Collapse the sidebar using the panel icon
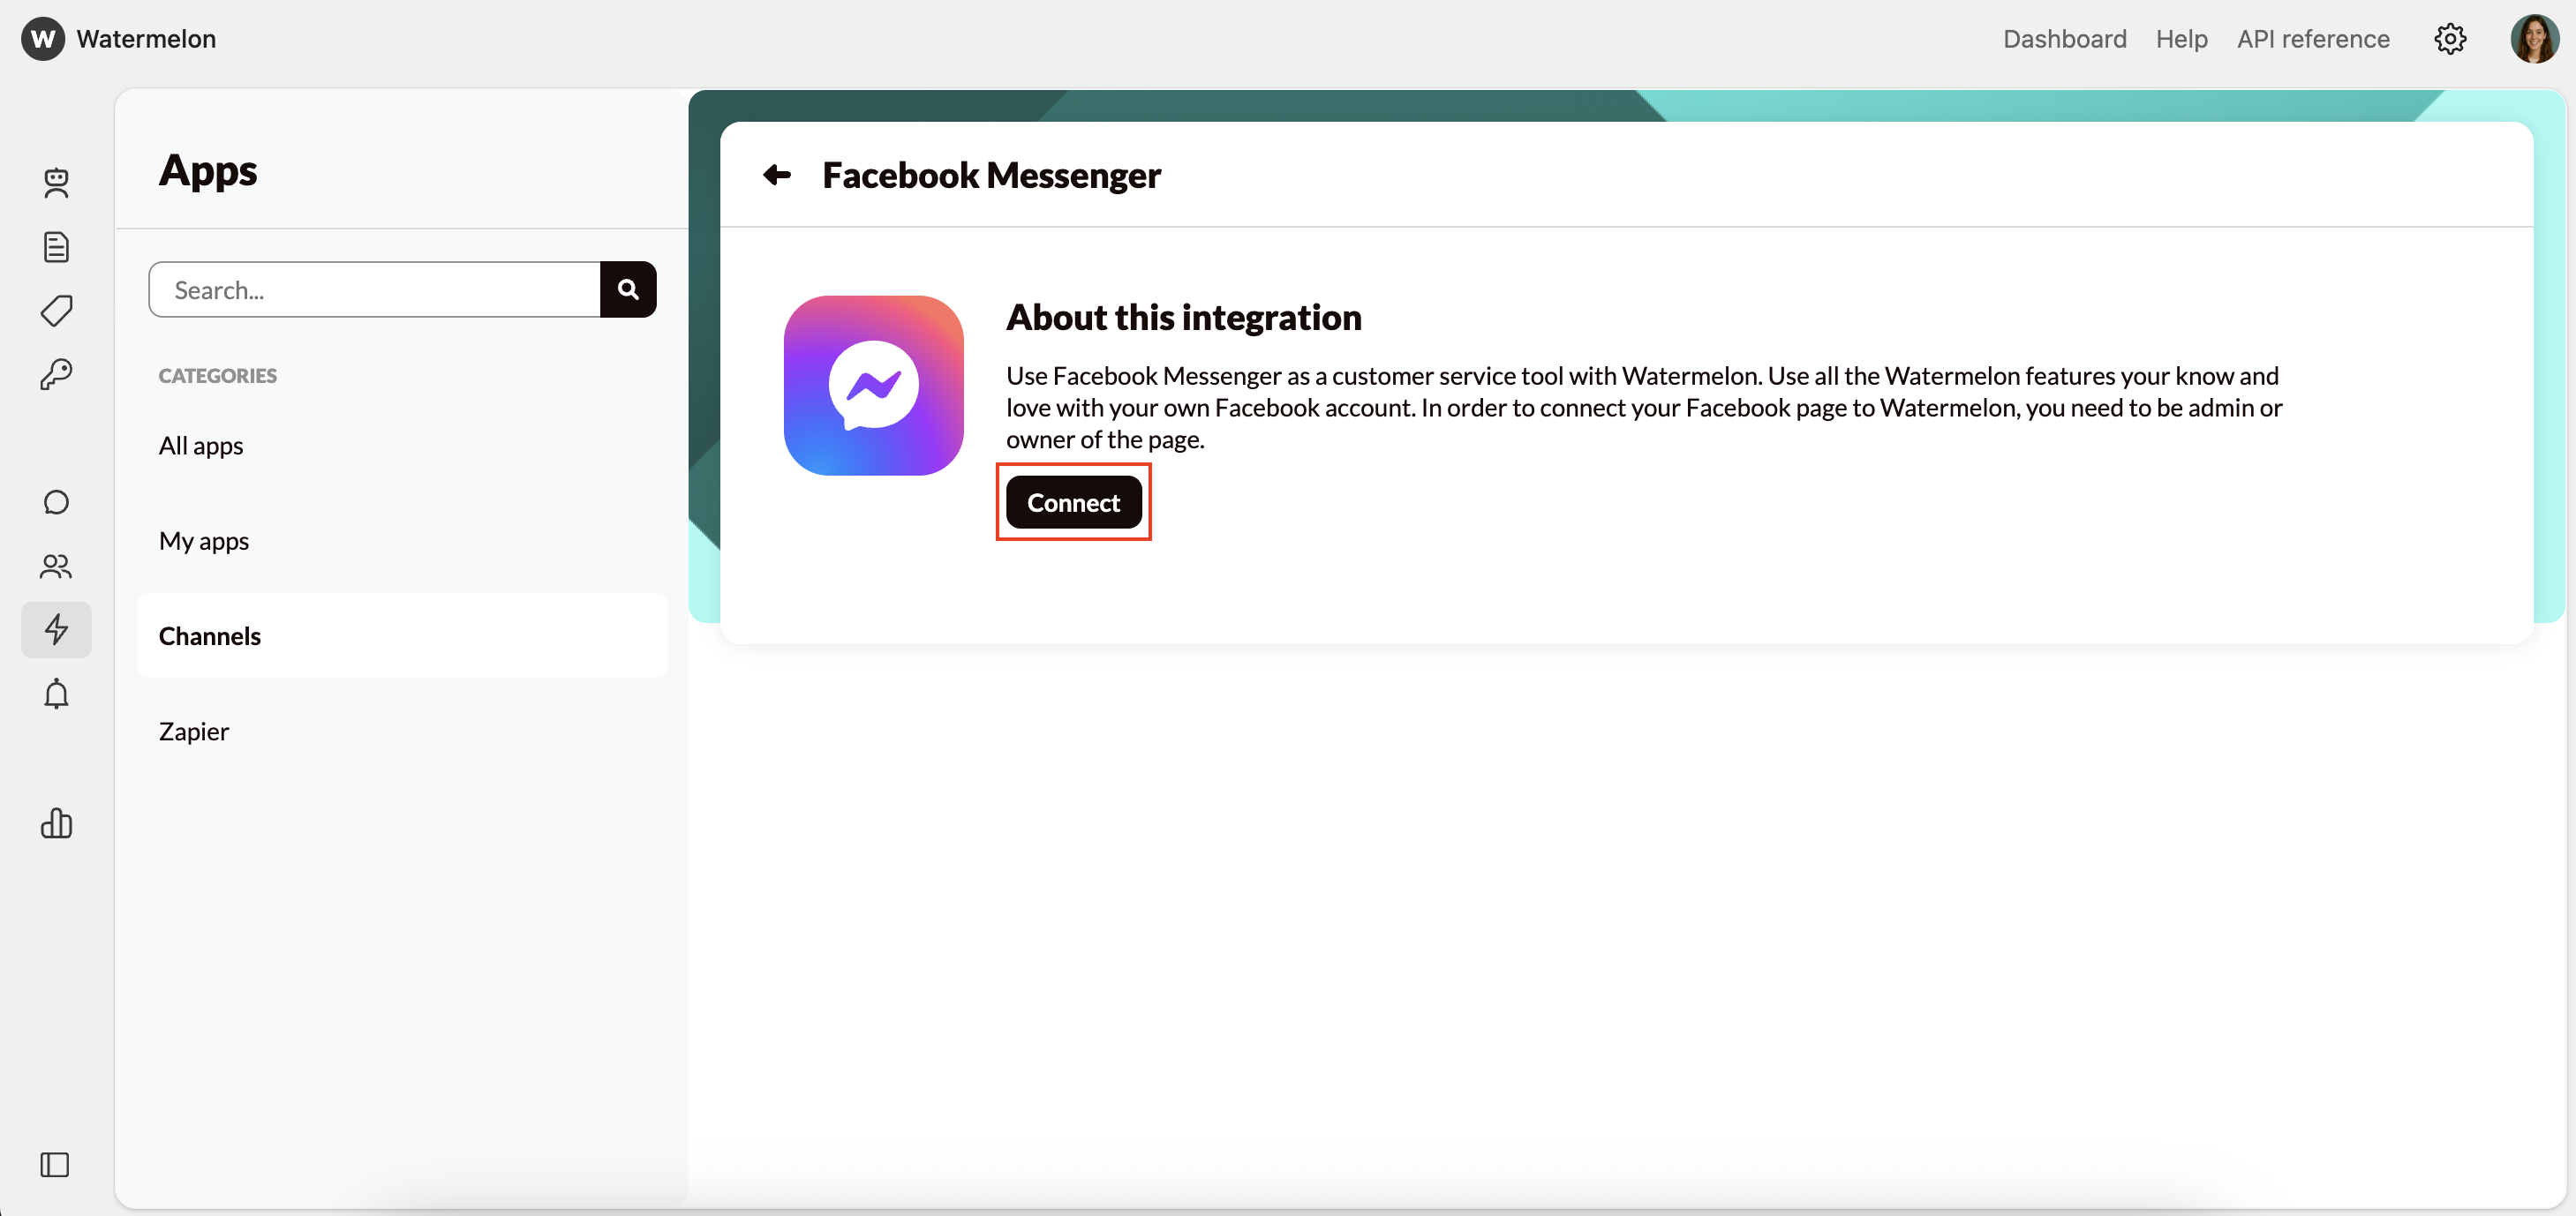The image size is (2576, 1216). coord(56,1165)
